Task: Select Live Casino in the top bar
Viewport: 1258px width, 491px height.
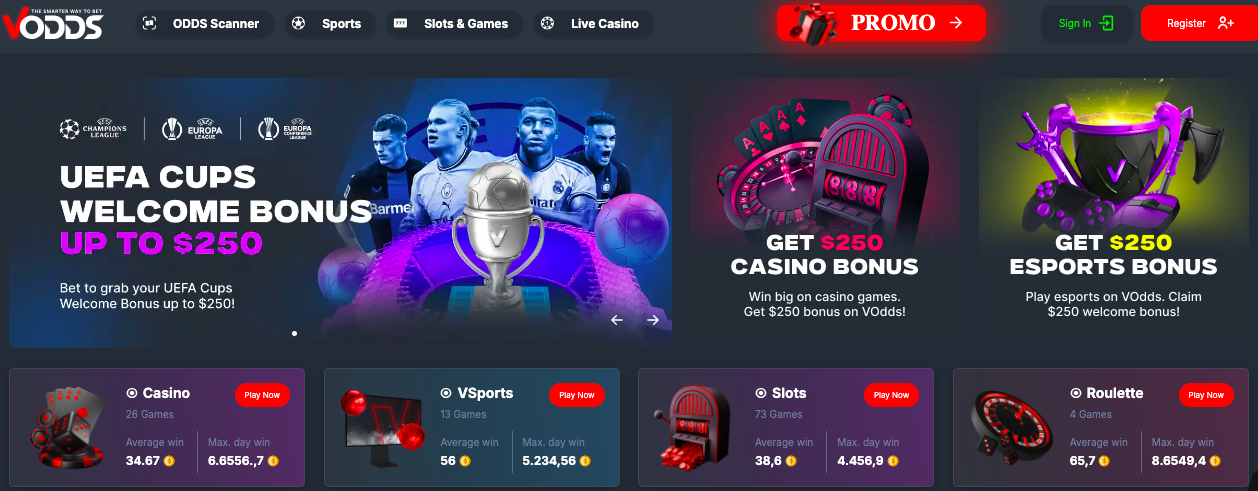Action: pyautogui.click(x=592, y=23)
